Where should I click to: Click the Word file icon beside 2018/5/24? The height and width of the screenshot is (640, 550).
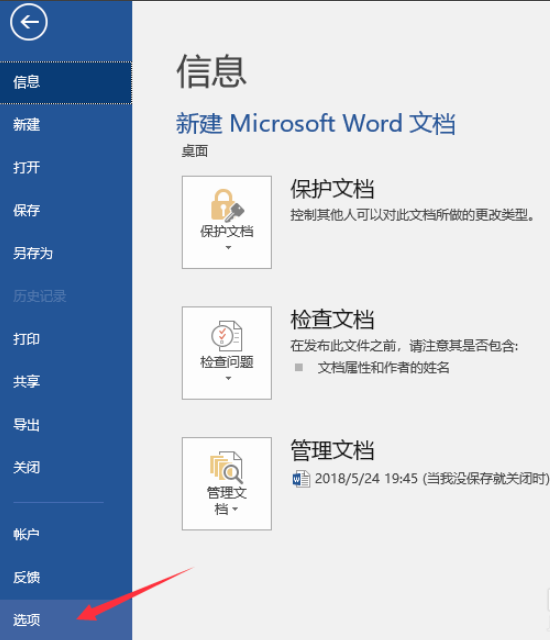(302, 478)
